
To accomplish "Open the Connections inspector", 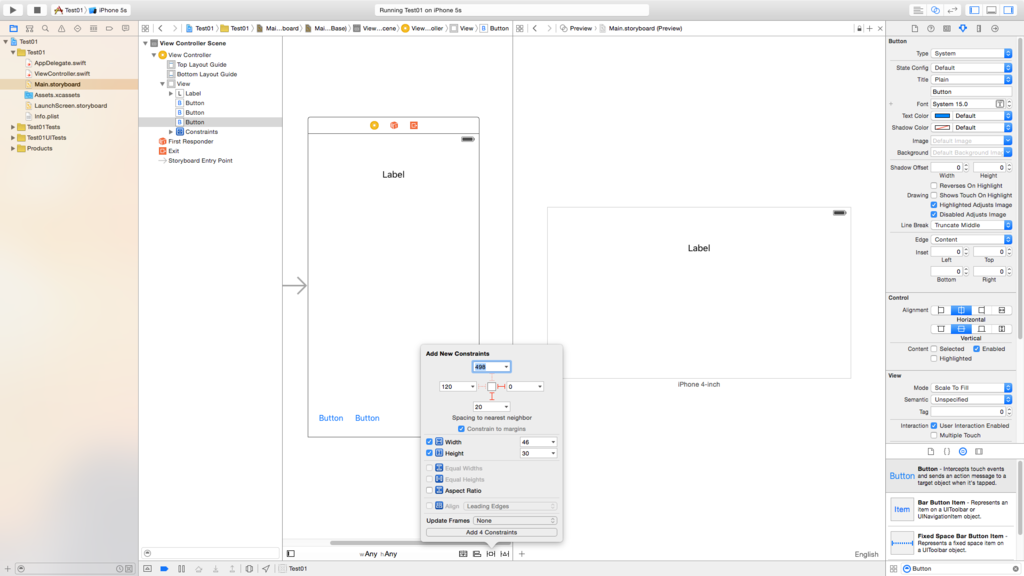I will pos(995,28).
